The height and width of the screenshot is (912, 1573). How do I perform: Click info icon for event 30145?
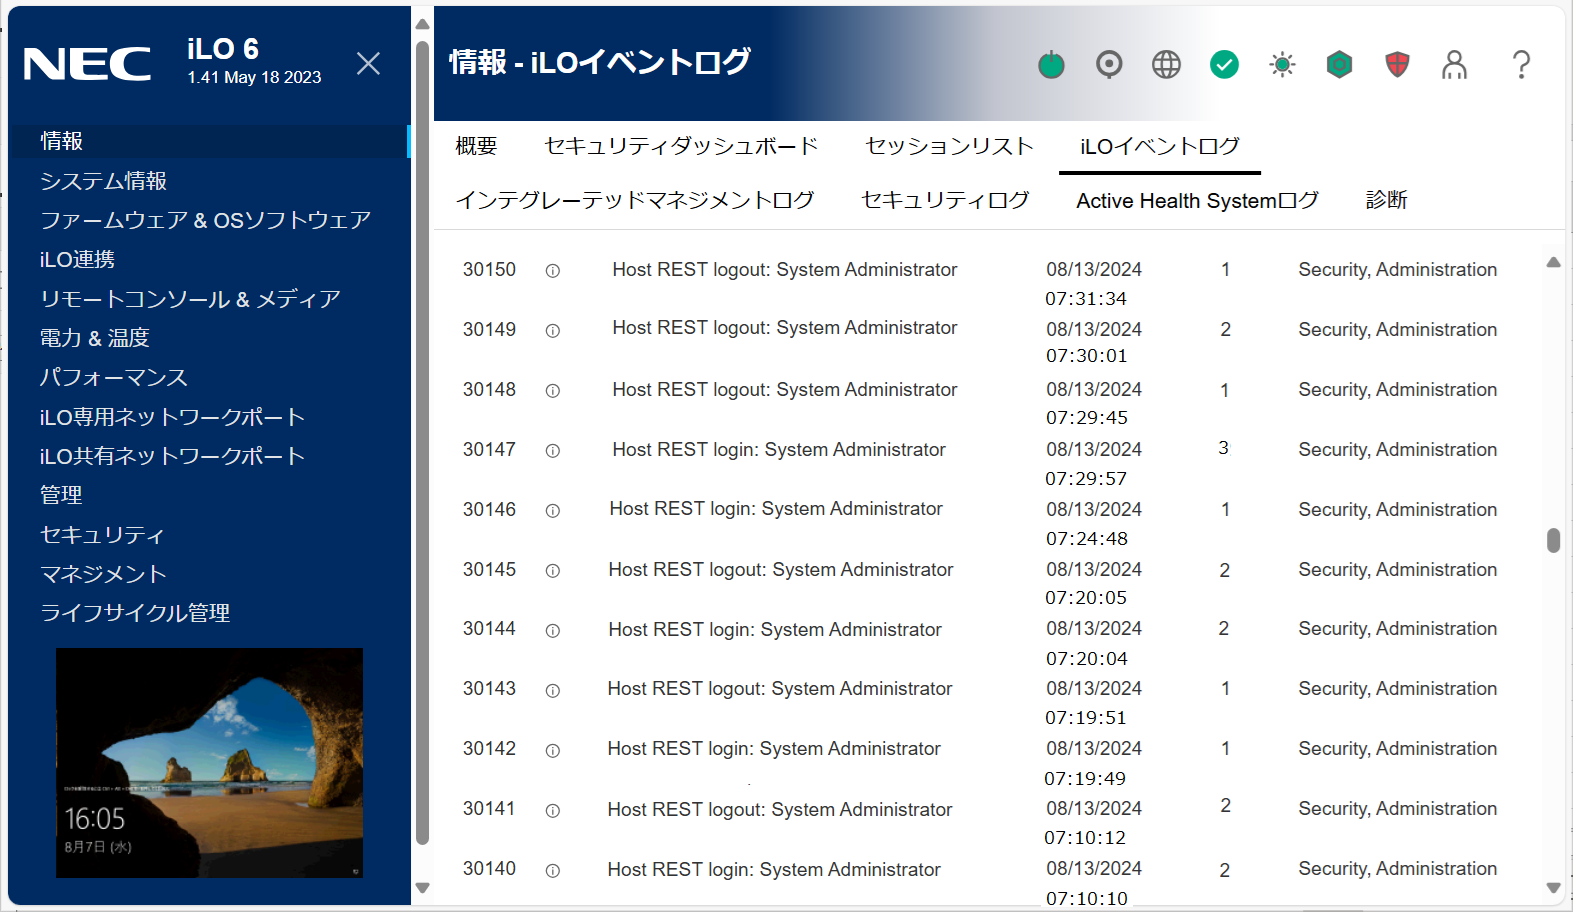tap(552, 571)
